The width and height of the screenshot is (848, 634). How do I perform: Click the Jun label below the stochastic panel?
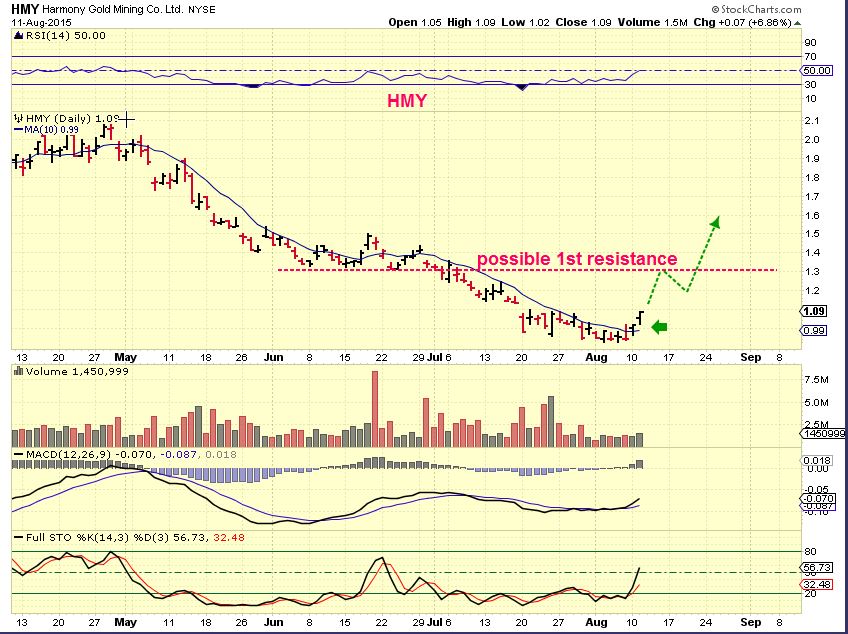pos(274,622)
